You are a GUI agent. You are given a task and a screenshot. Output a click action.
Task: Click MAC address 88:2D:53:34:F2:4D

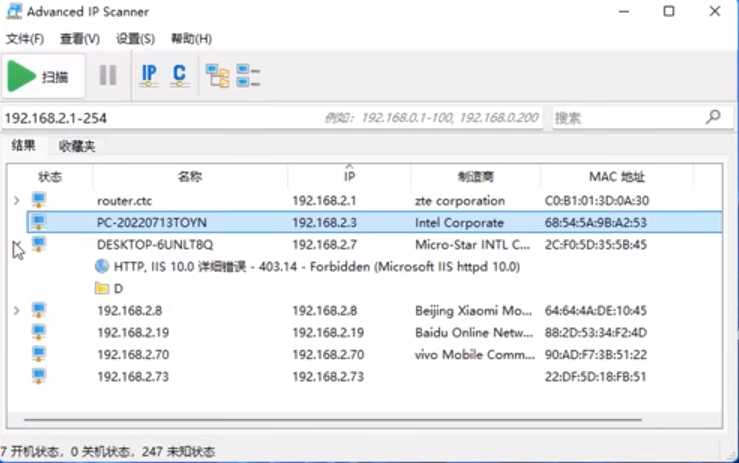(x=596, y=332)
